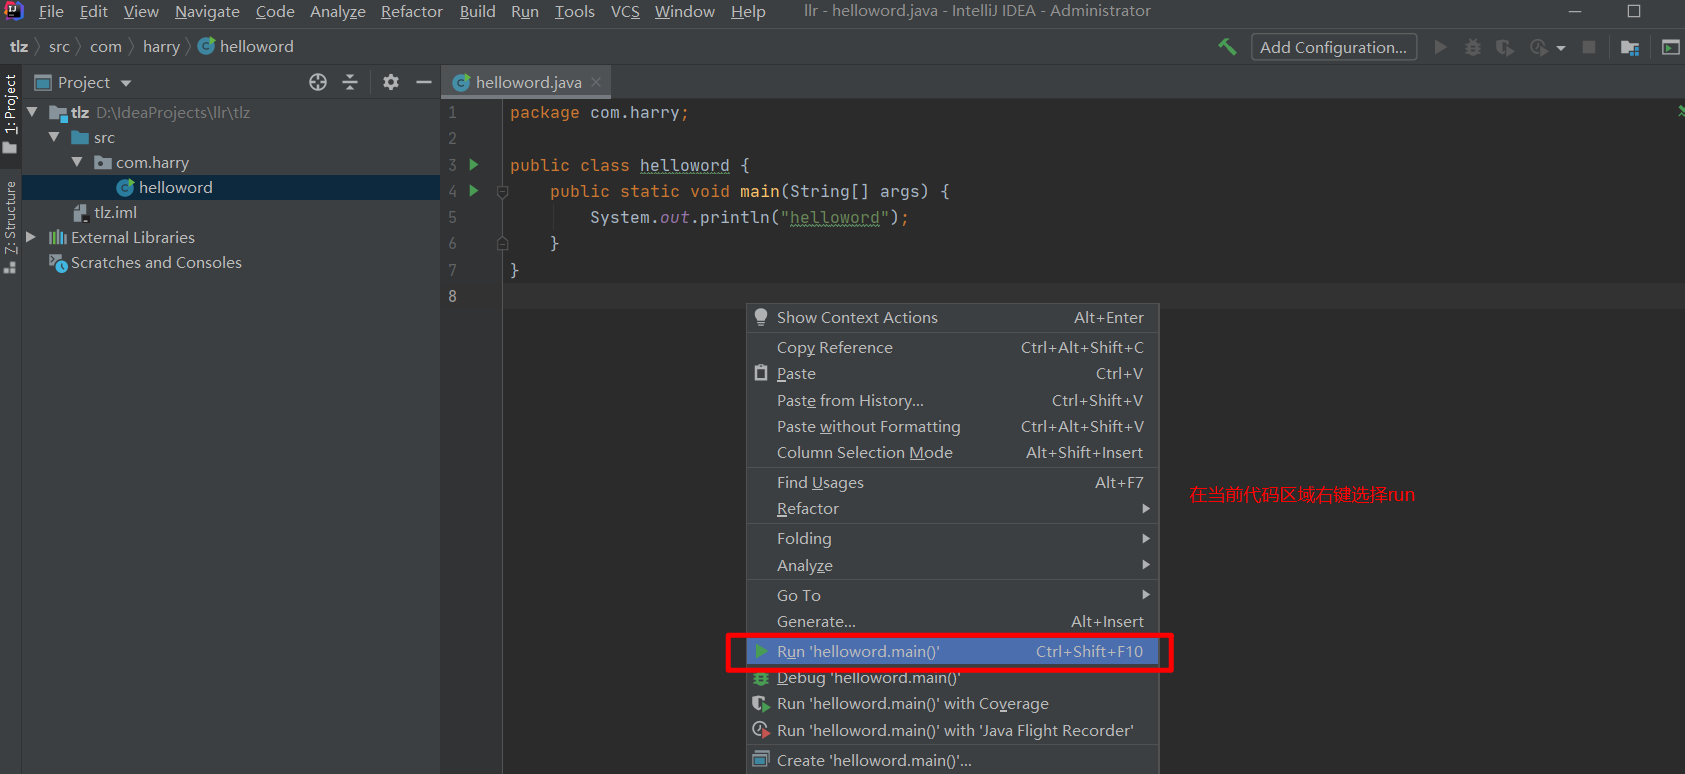The height and width of the screenshot is (774, 1685).
Task: Close the helloword.java editor tab
Action: [596, 82]
